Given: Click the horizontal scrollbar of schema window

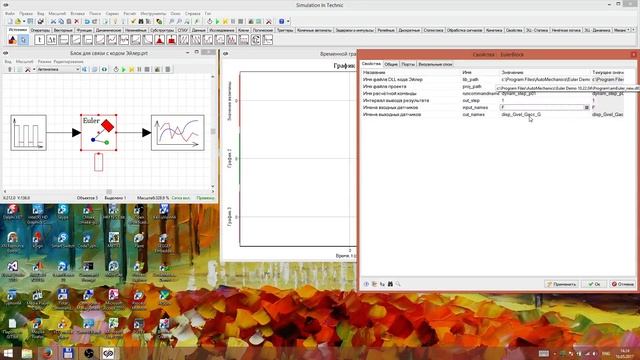Looking at the screenshot, I should tap(109, 191).
